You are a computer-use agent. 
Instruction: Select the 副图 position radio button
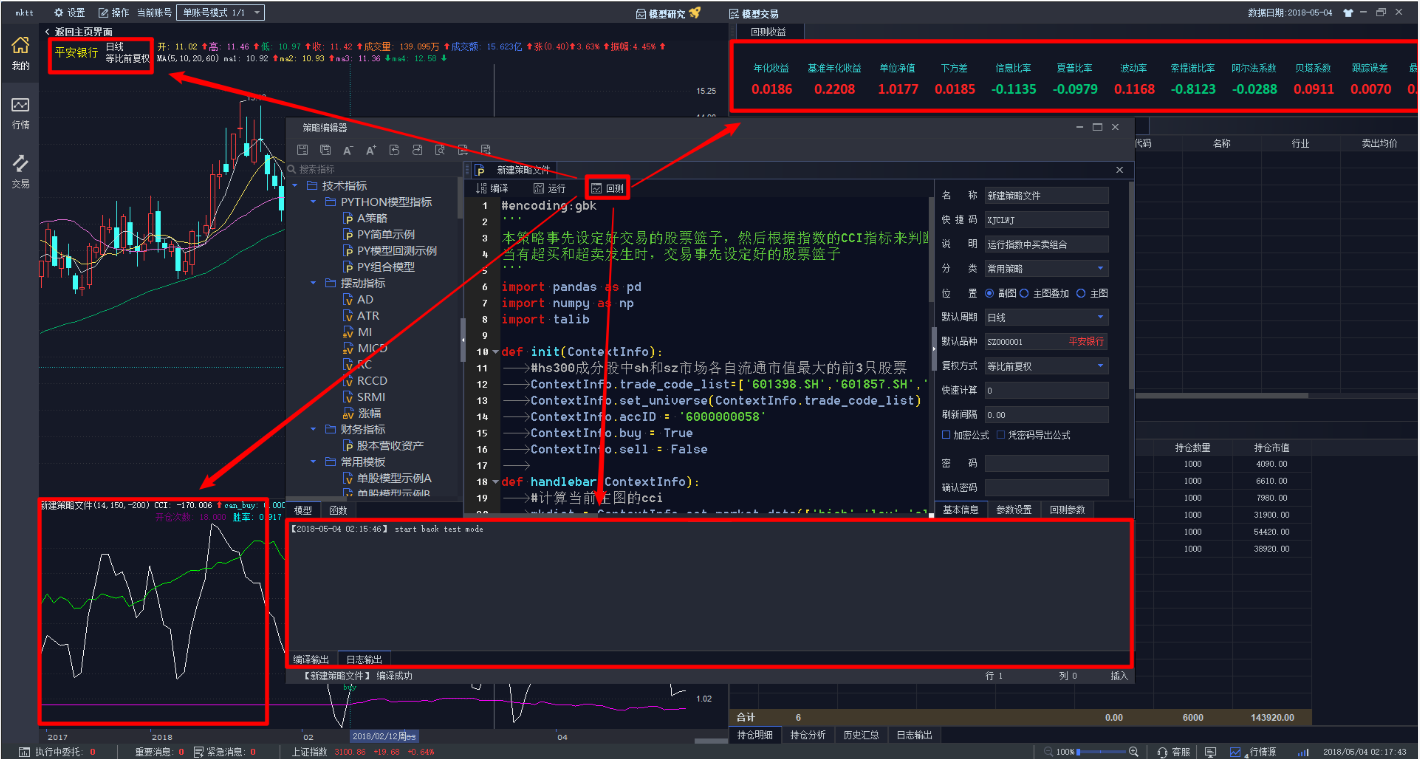coord(990,293)
